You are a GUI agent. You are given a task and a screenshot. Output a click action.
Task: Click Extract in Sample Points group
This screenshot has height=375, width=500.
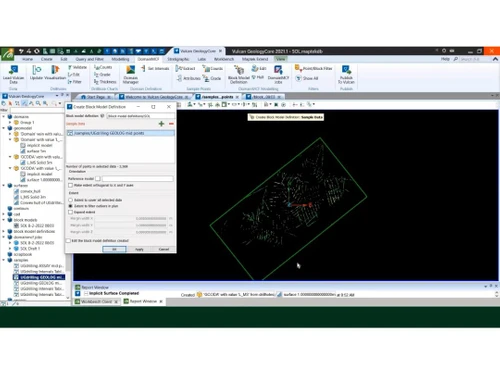point(185,68)
